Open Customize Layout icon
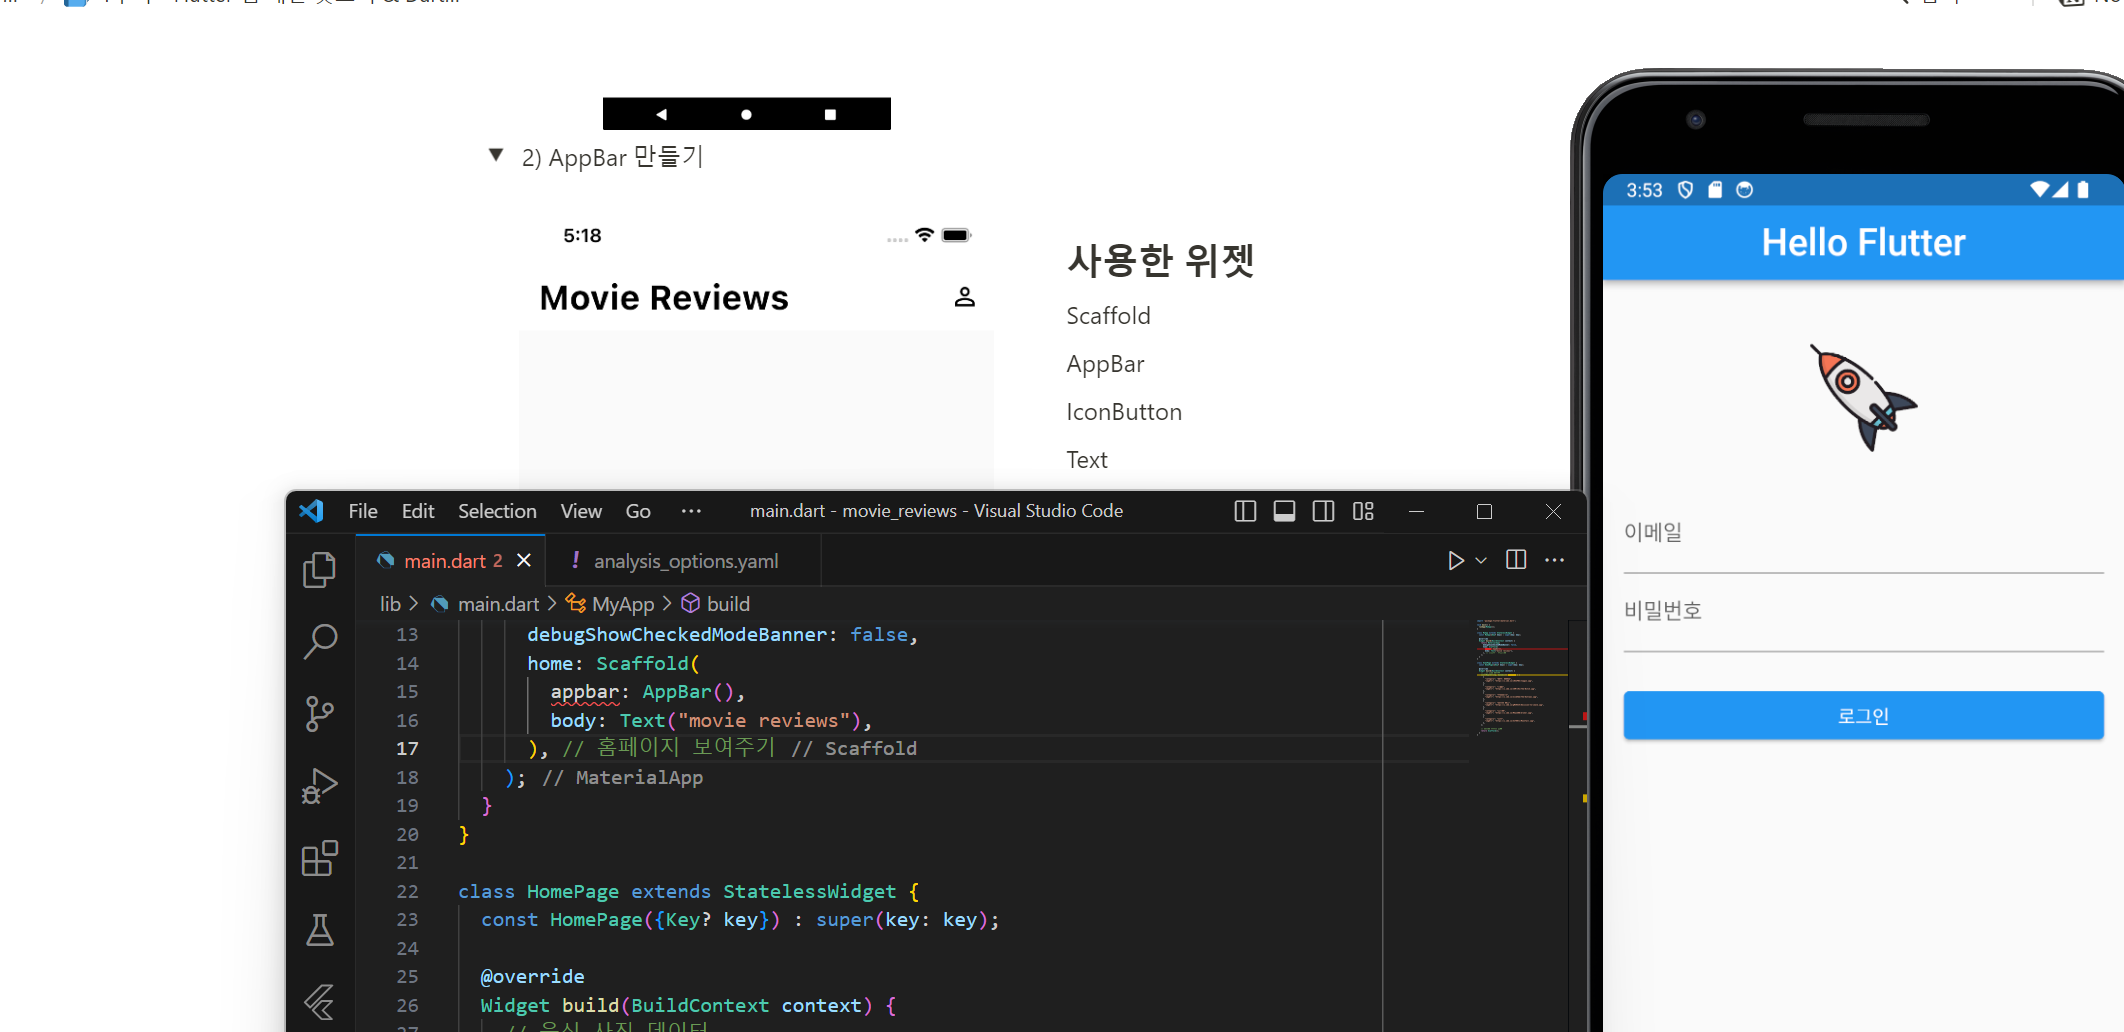 point(1363,511)
